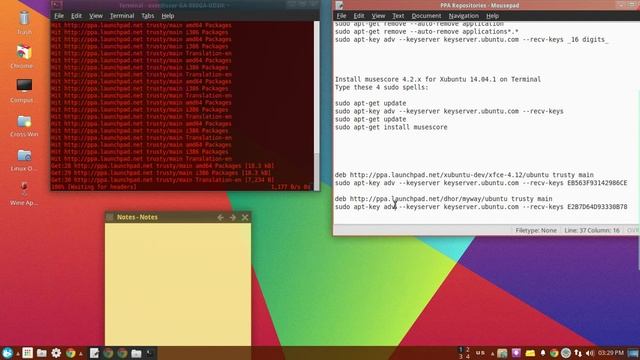Click the Filetype: None status bar entry
Viewport: 640px width, 360px height.
click(536, 231)
